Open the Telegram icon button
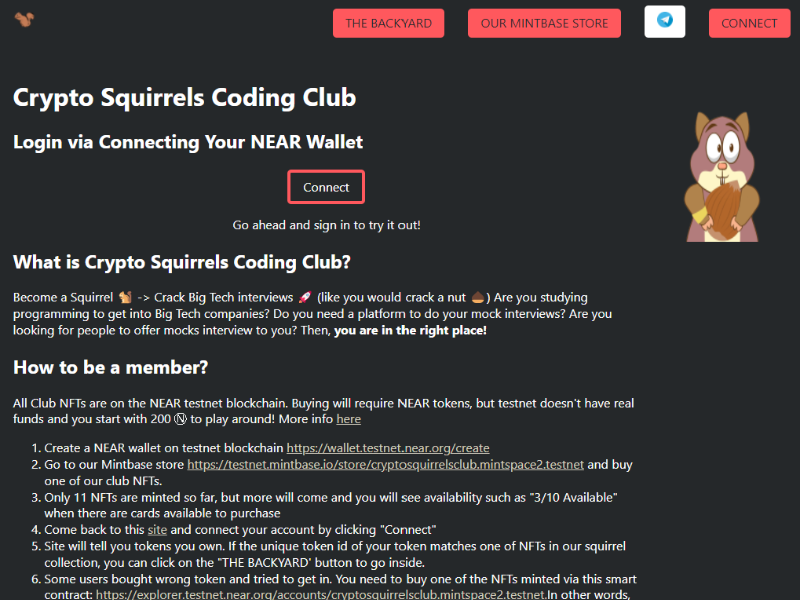800x600 pixels. (664, 22)
